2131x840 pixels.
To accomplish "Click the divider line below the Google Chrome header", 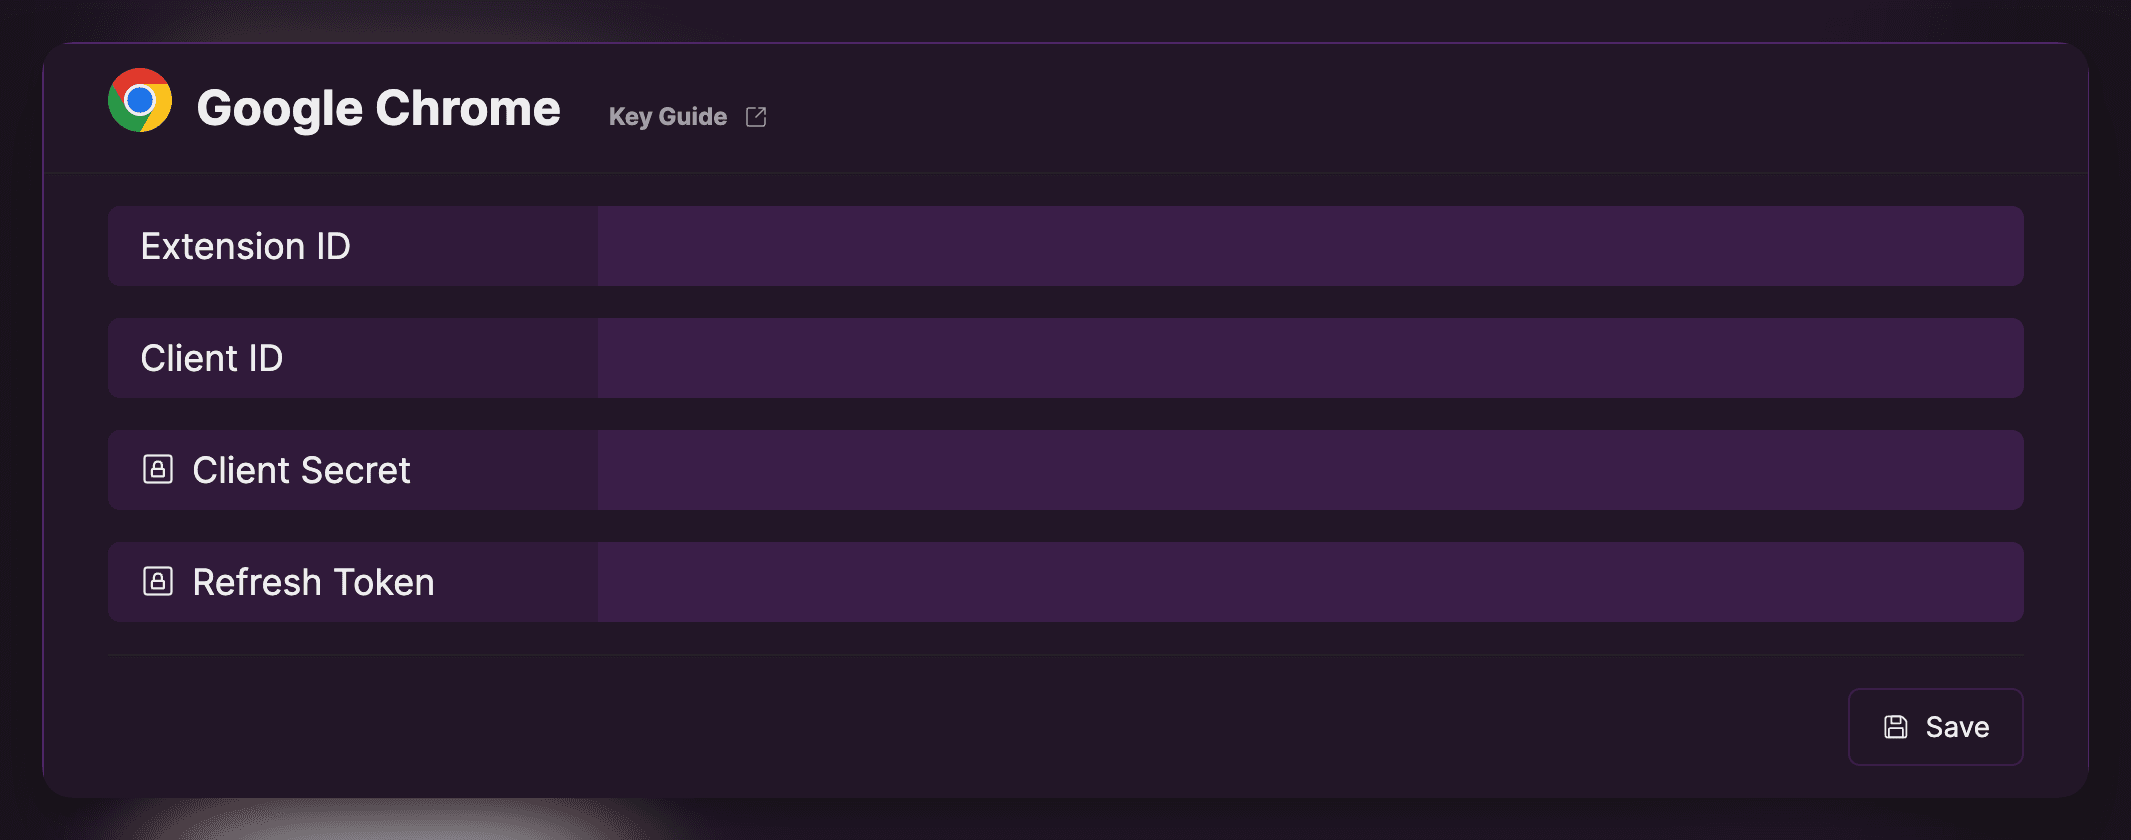I will click(x=1065, y=173).
